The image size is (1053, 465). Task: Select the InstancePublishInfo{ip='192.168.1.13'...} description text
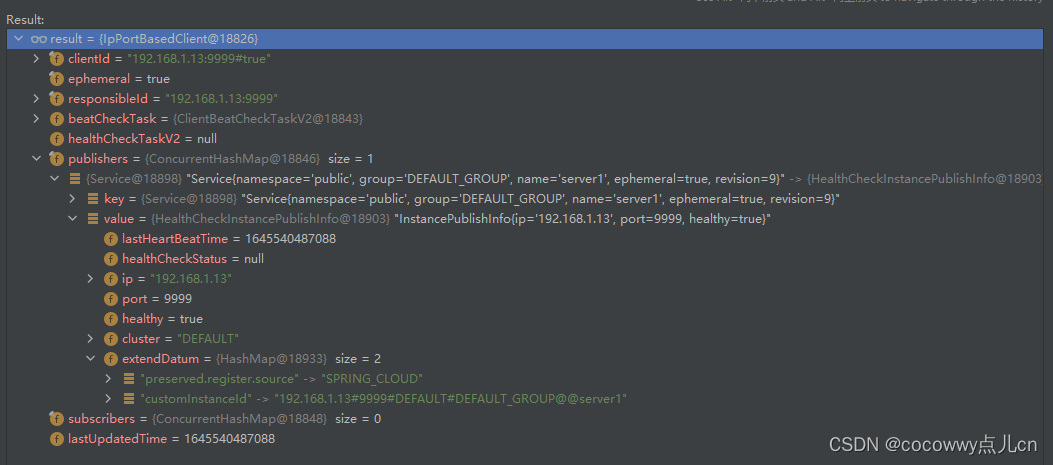584,218
